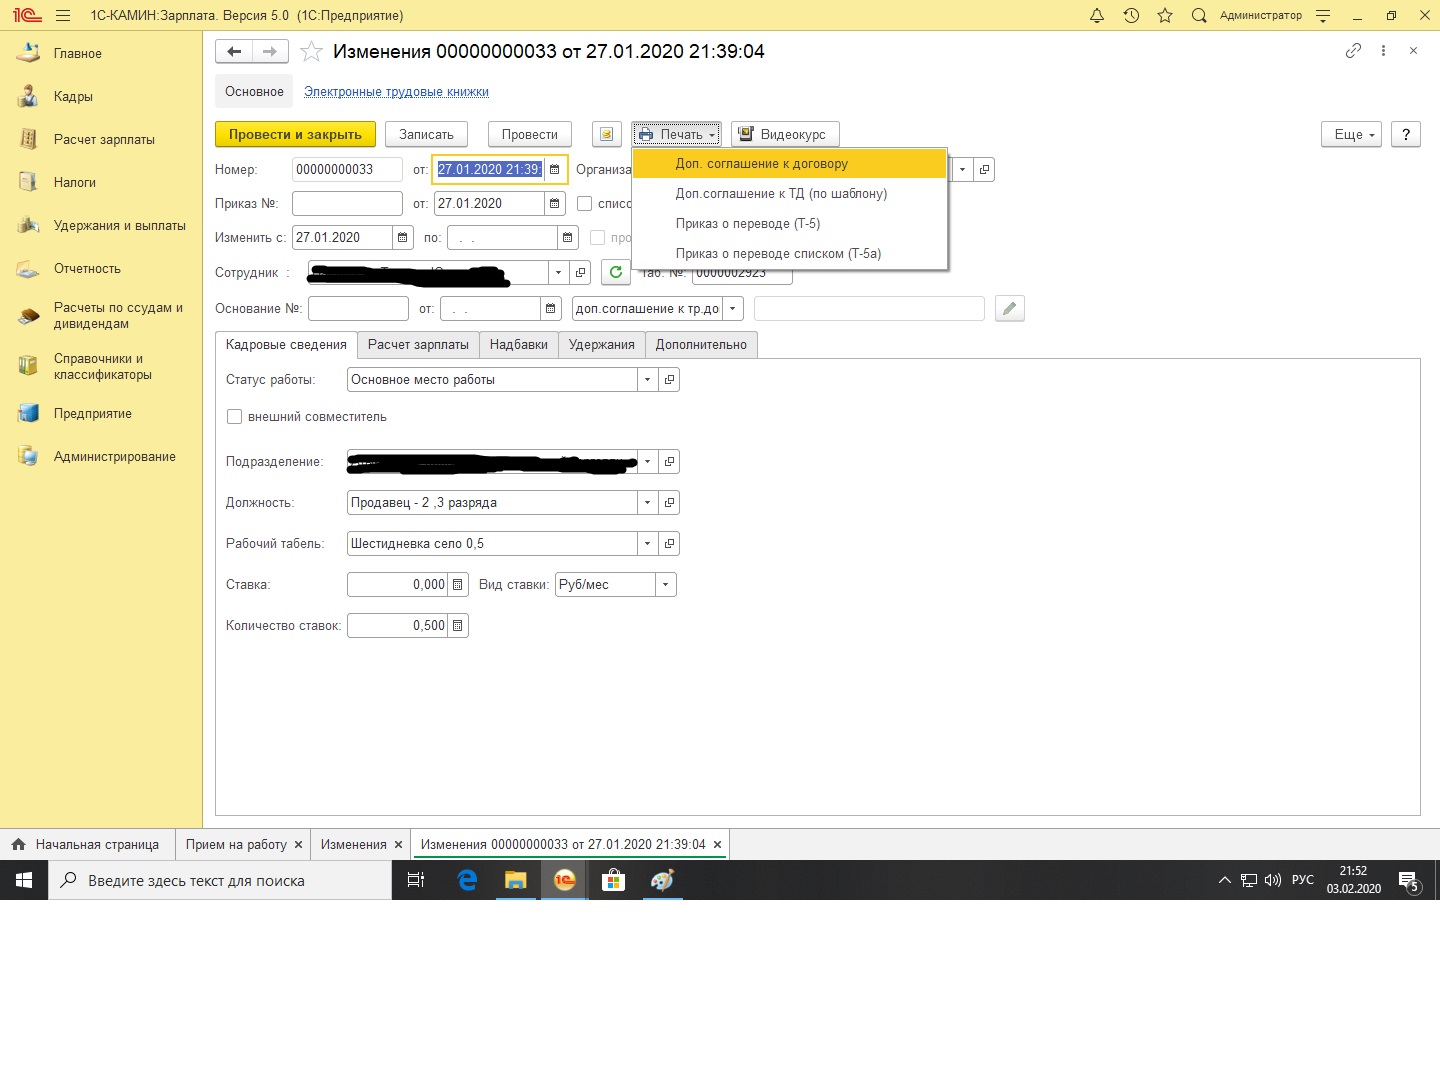Expand the Должность dropdown list
Viewport: 1440px width, 1085px height.
(x=647, y=503)
